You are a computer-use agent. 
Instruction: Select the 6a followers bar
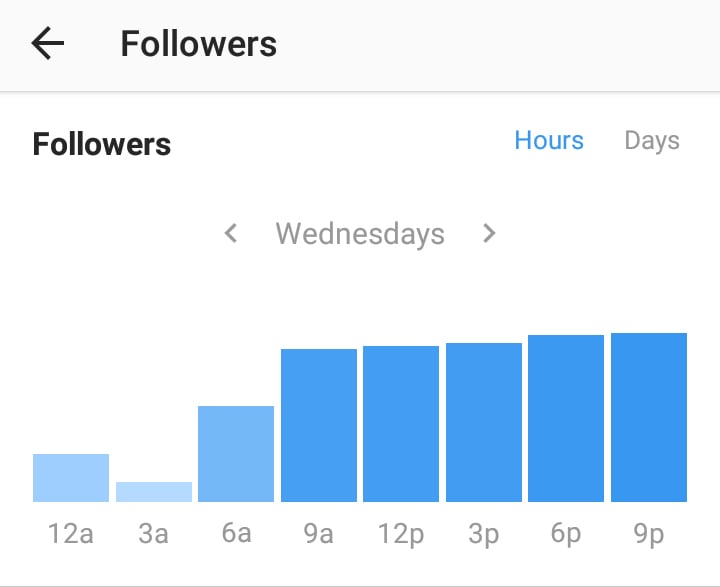pyautogui.click(x=236, y=454)
